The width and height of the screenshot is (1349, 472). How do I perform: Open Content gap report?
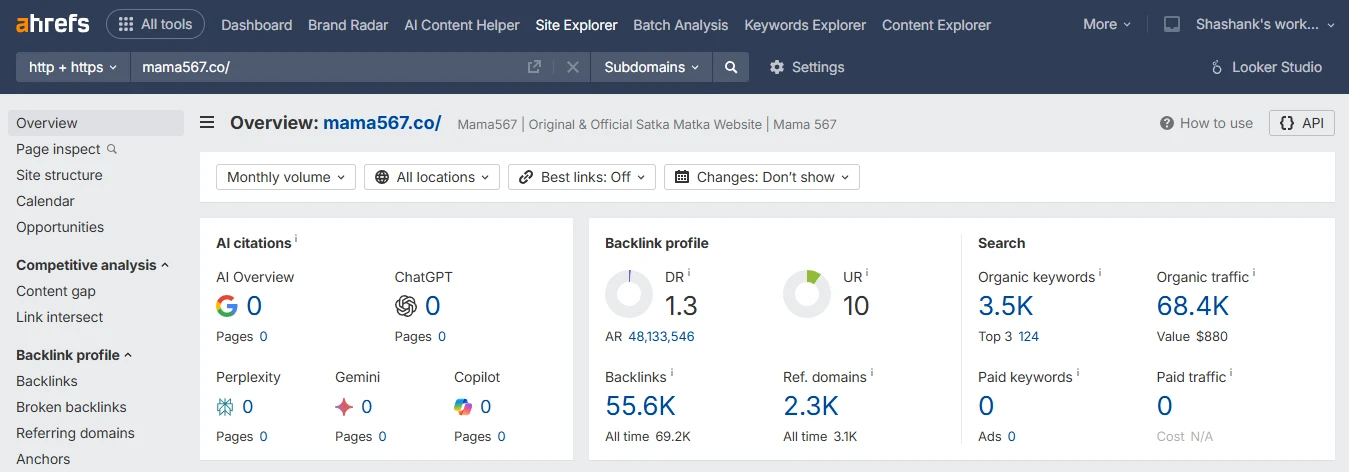[x=56, y=291]
